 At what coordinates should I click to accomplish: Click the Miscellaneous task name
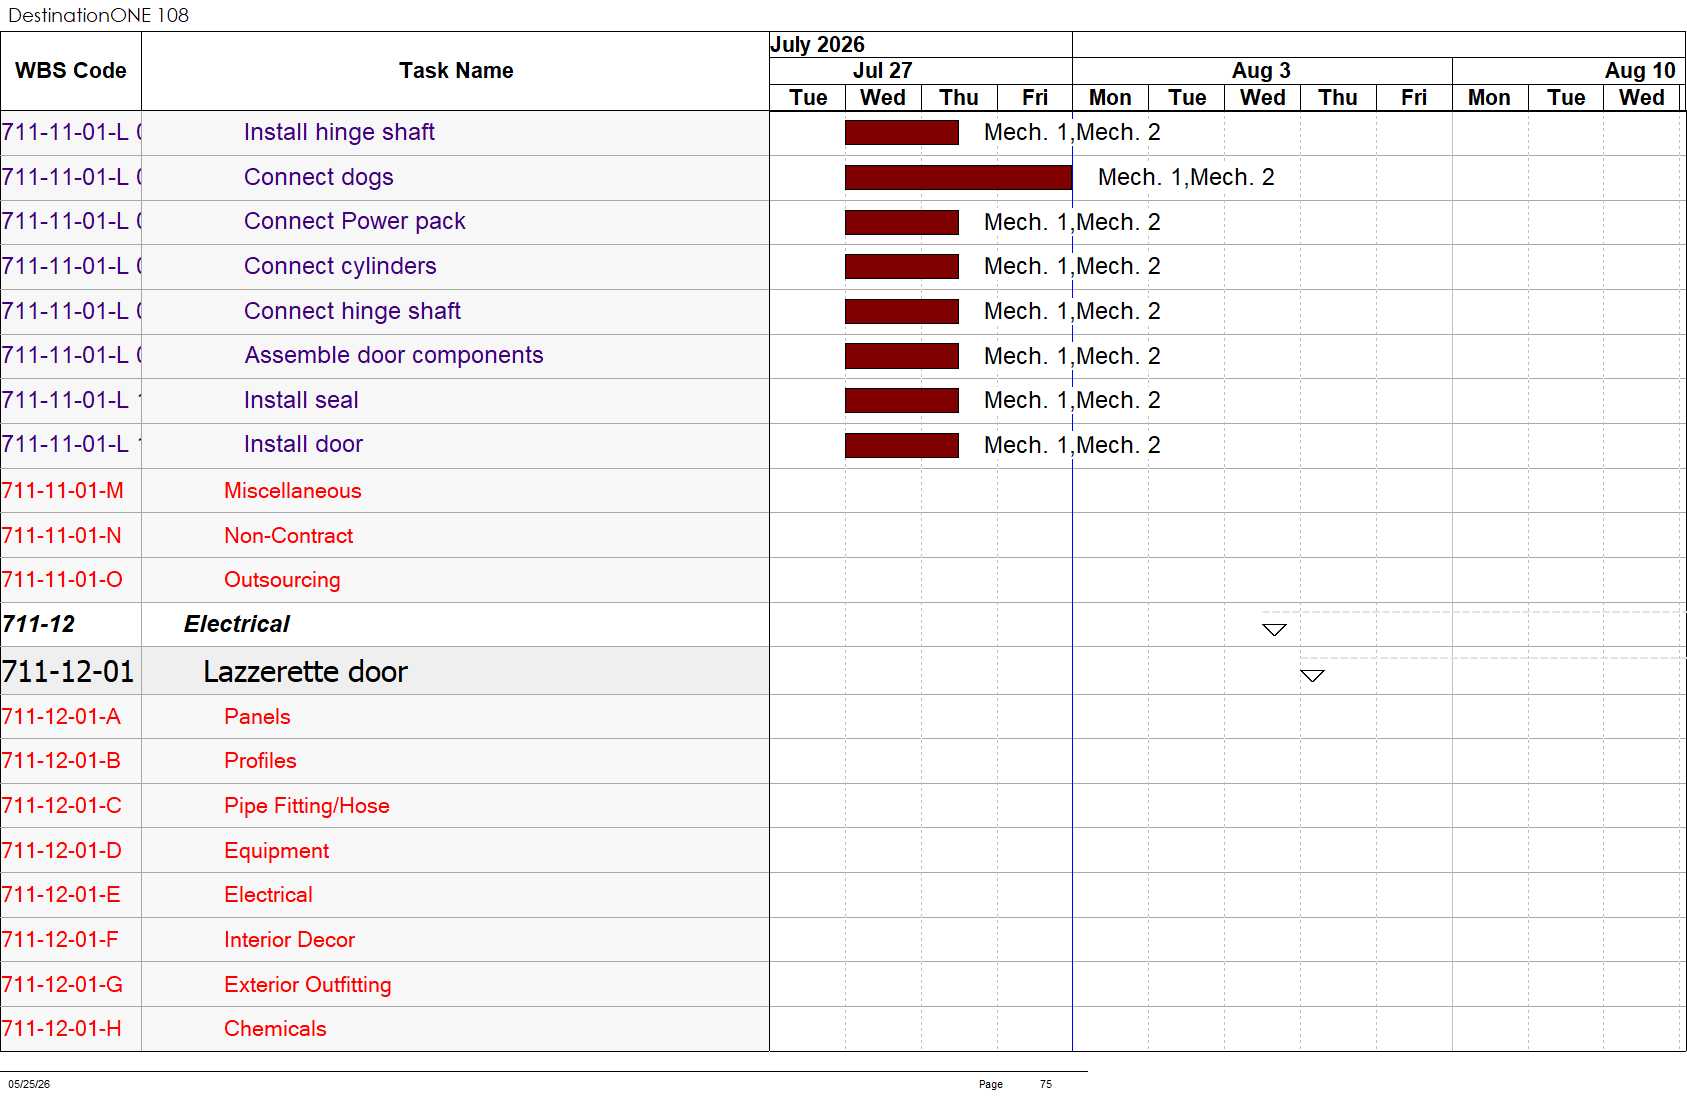point(292,491)
